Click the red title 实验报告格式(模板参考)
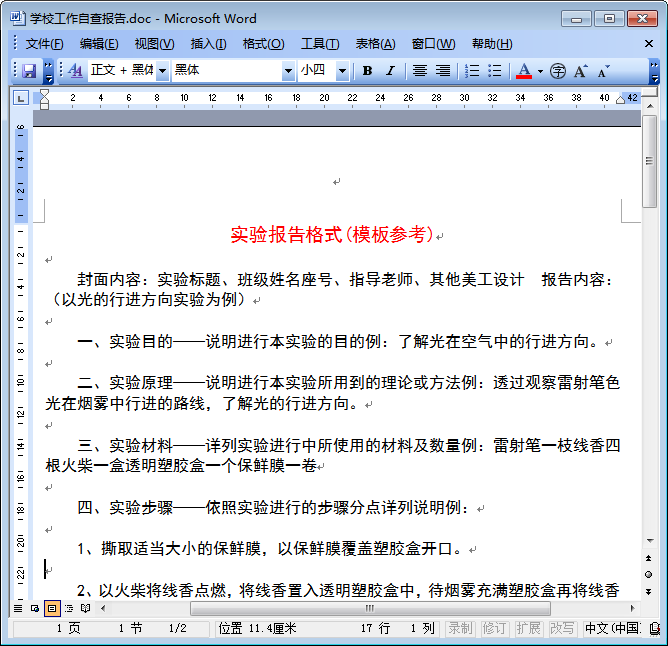The height and width of the screenshot is (646, 668). [331, 234]
